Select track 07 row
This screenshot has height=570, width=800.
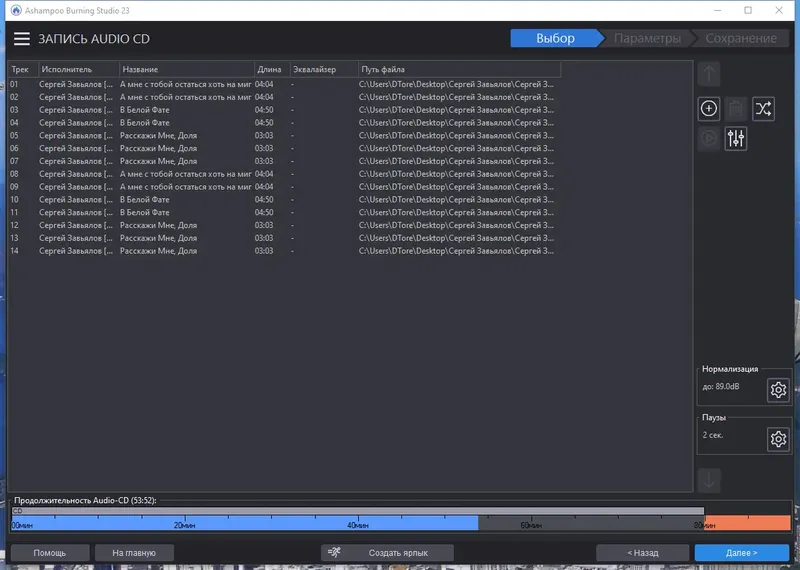coord(284,161)
